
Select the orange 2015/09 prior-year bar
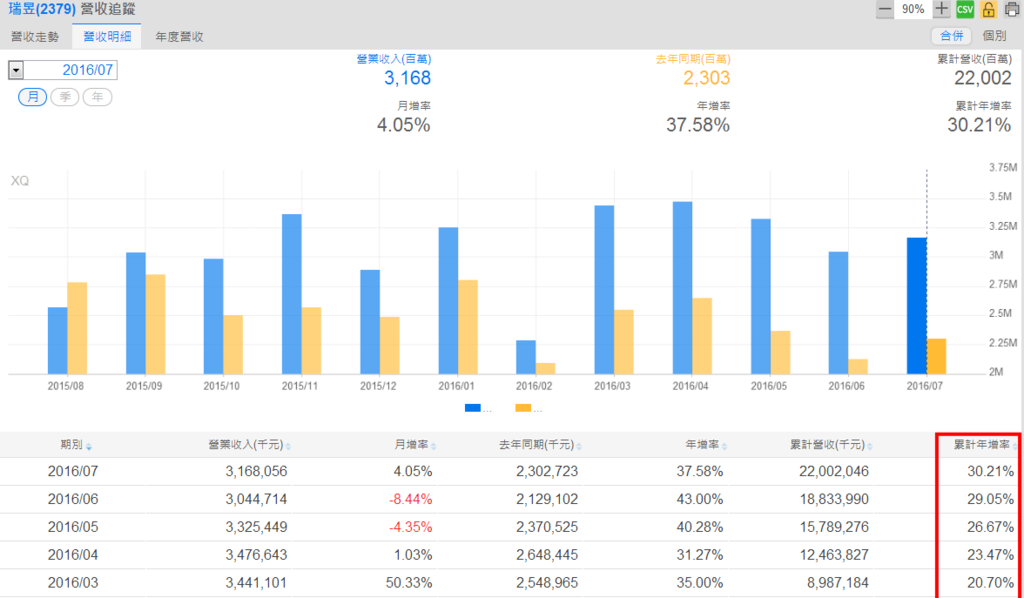click(x=155, y=324)
